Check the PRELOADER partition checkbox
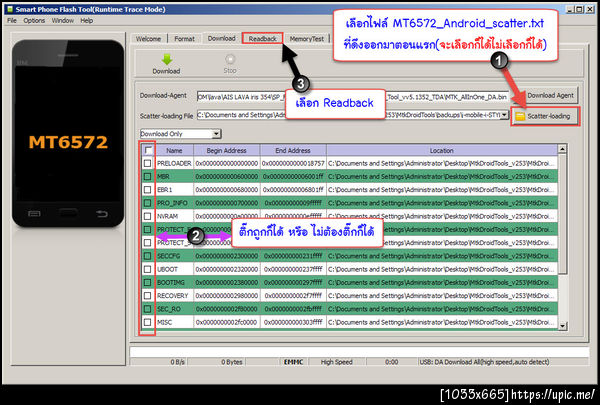The height and width of the screenshot is (405, 600). pyautogui.click(x=147, y=163)
